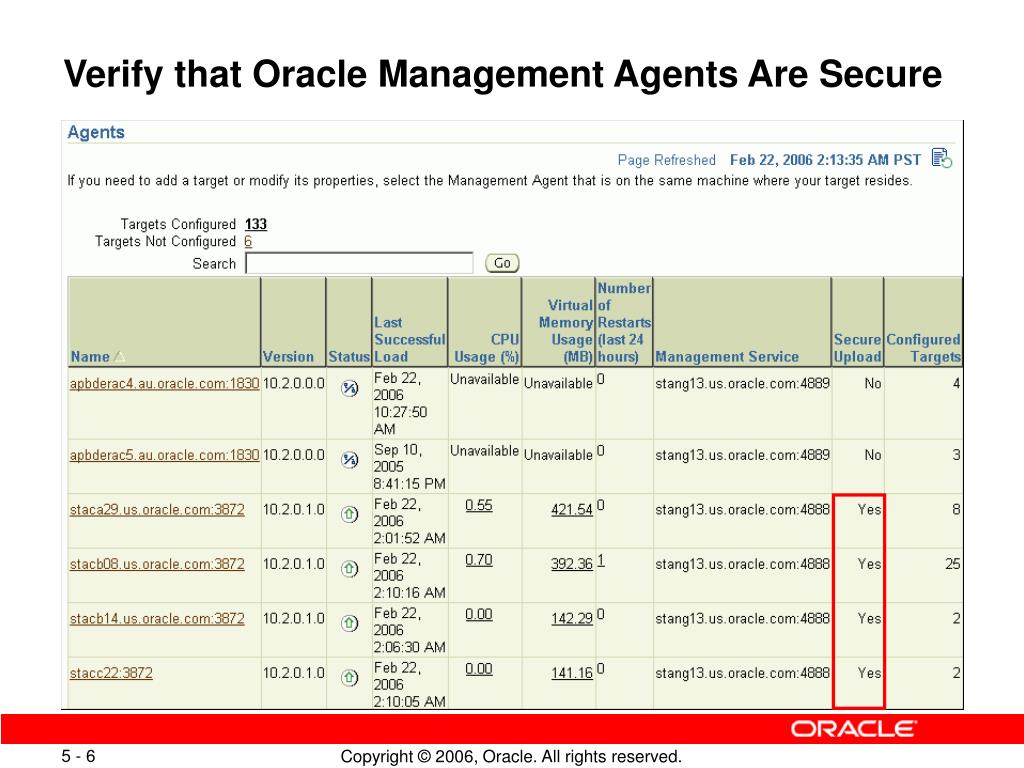Open agent stacb14.us.oracle.com:3872
The width and height of the screenshot is (1024, 768).
pos(157,618)
